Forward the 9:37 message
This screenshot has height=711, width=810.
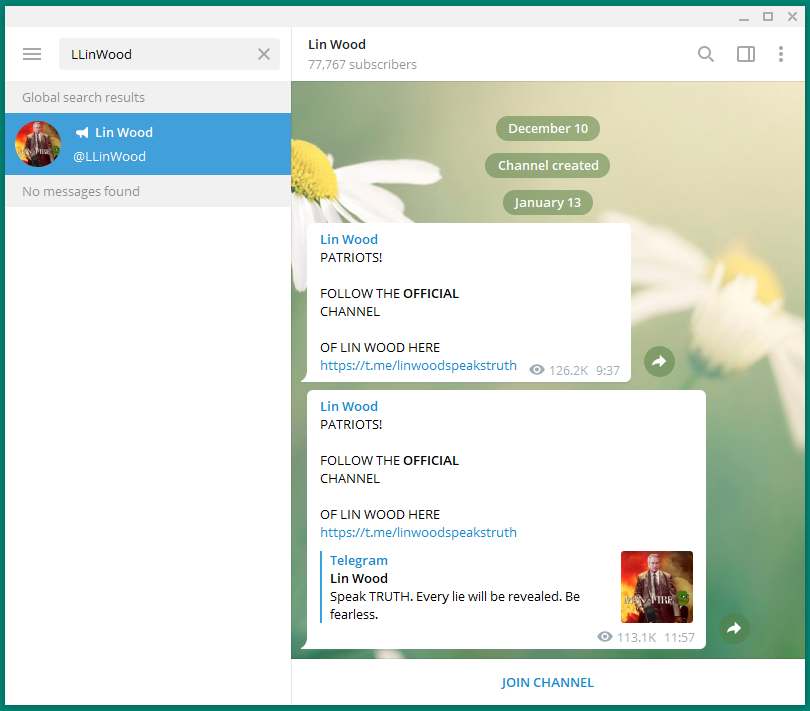pos(659,361)
